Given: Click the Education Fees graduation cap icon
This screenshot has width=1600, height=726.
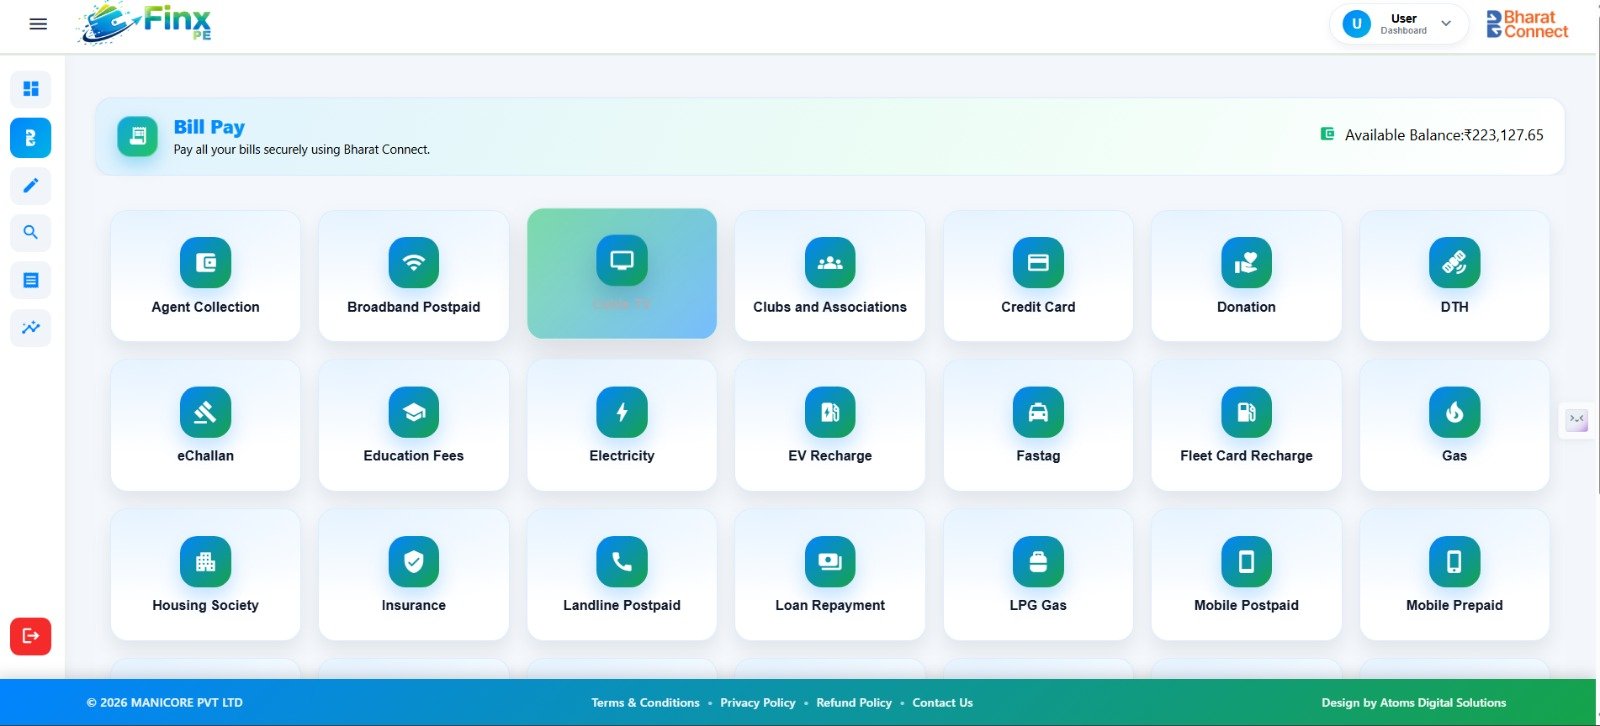Looking at the screenshot, I should point(414,412).
